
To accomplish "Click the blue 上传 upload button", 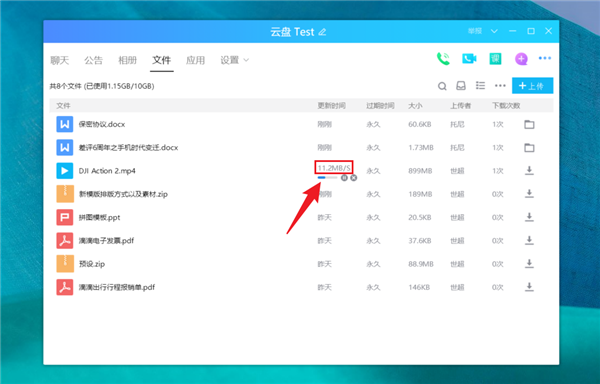I will (532, 86).
